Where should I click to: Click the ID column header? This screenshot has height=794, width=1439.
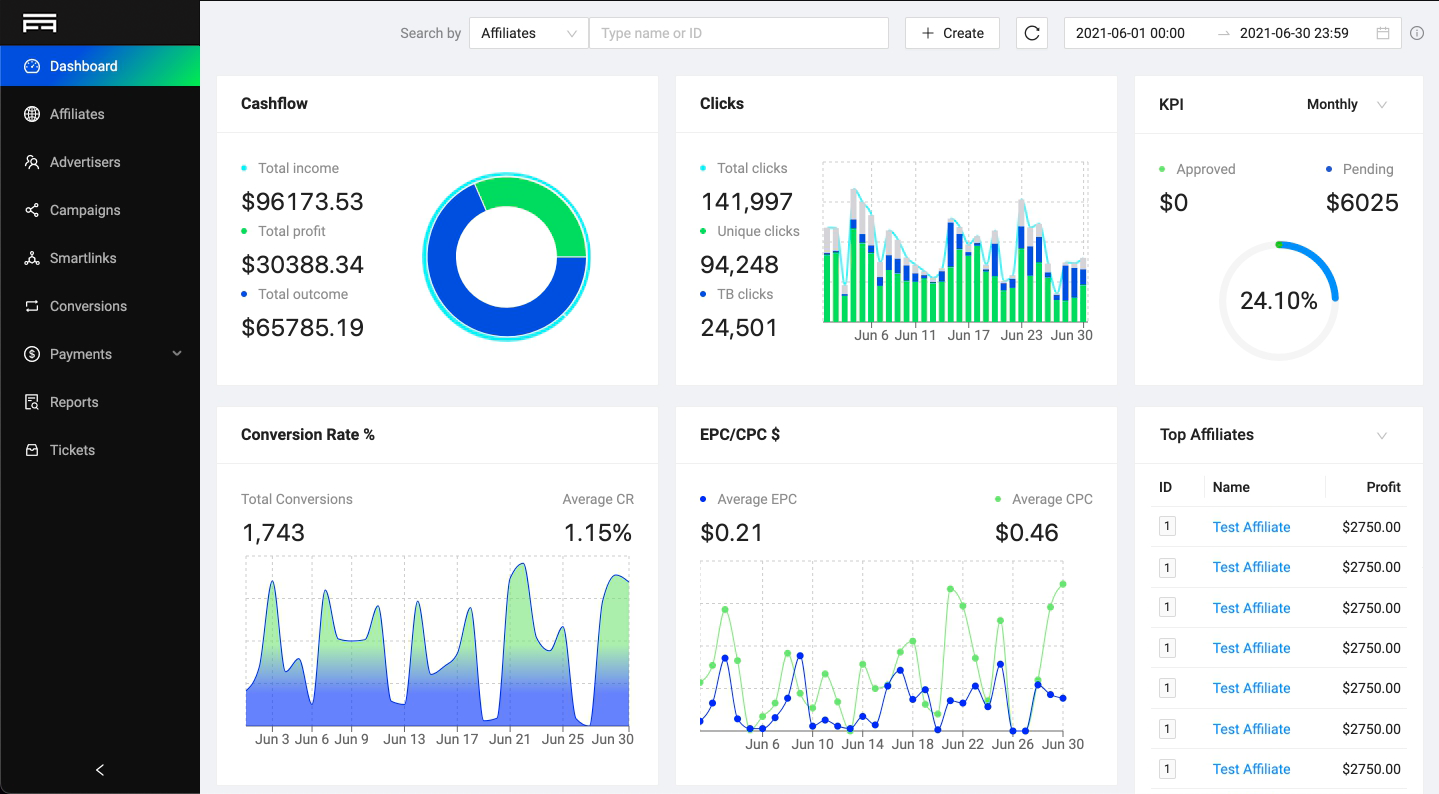pos(1165,487)
